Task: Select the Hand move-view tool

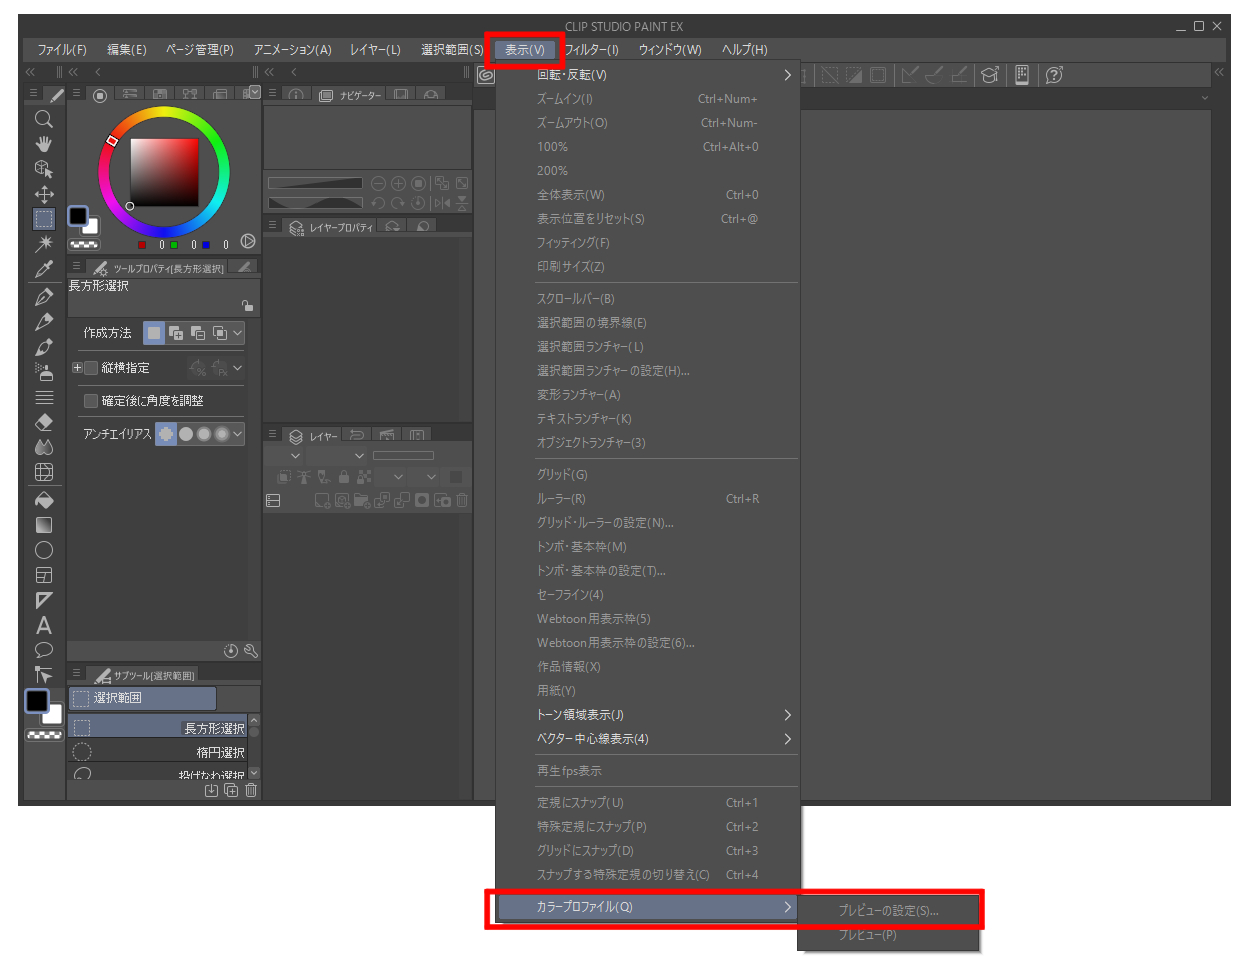Action: 44,144
